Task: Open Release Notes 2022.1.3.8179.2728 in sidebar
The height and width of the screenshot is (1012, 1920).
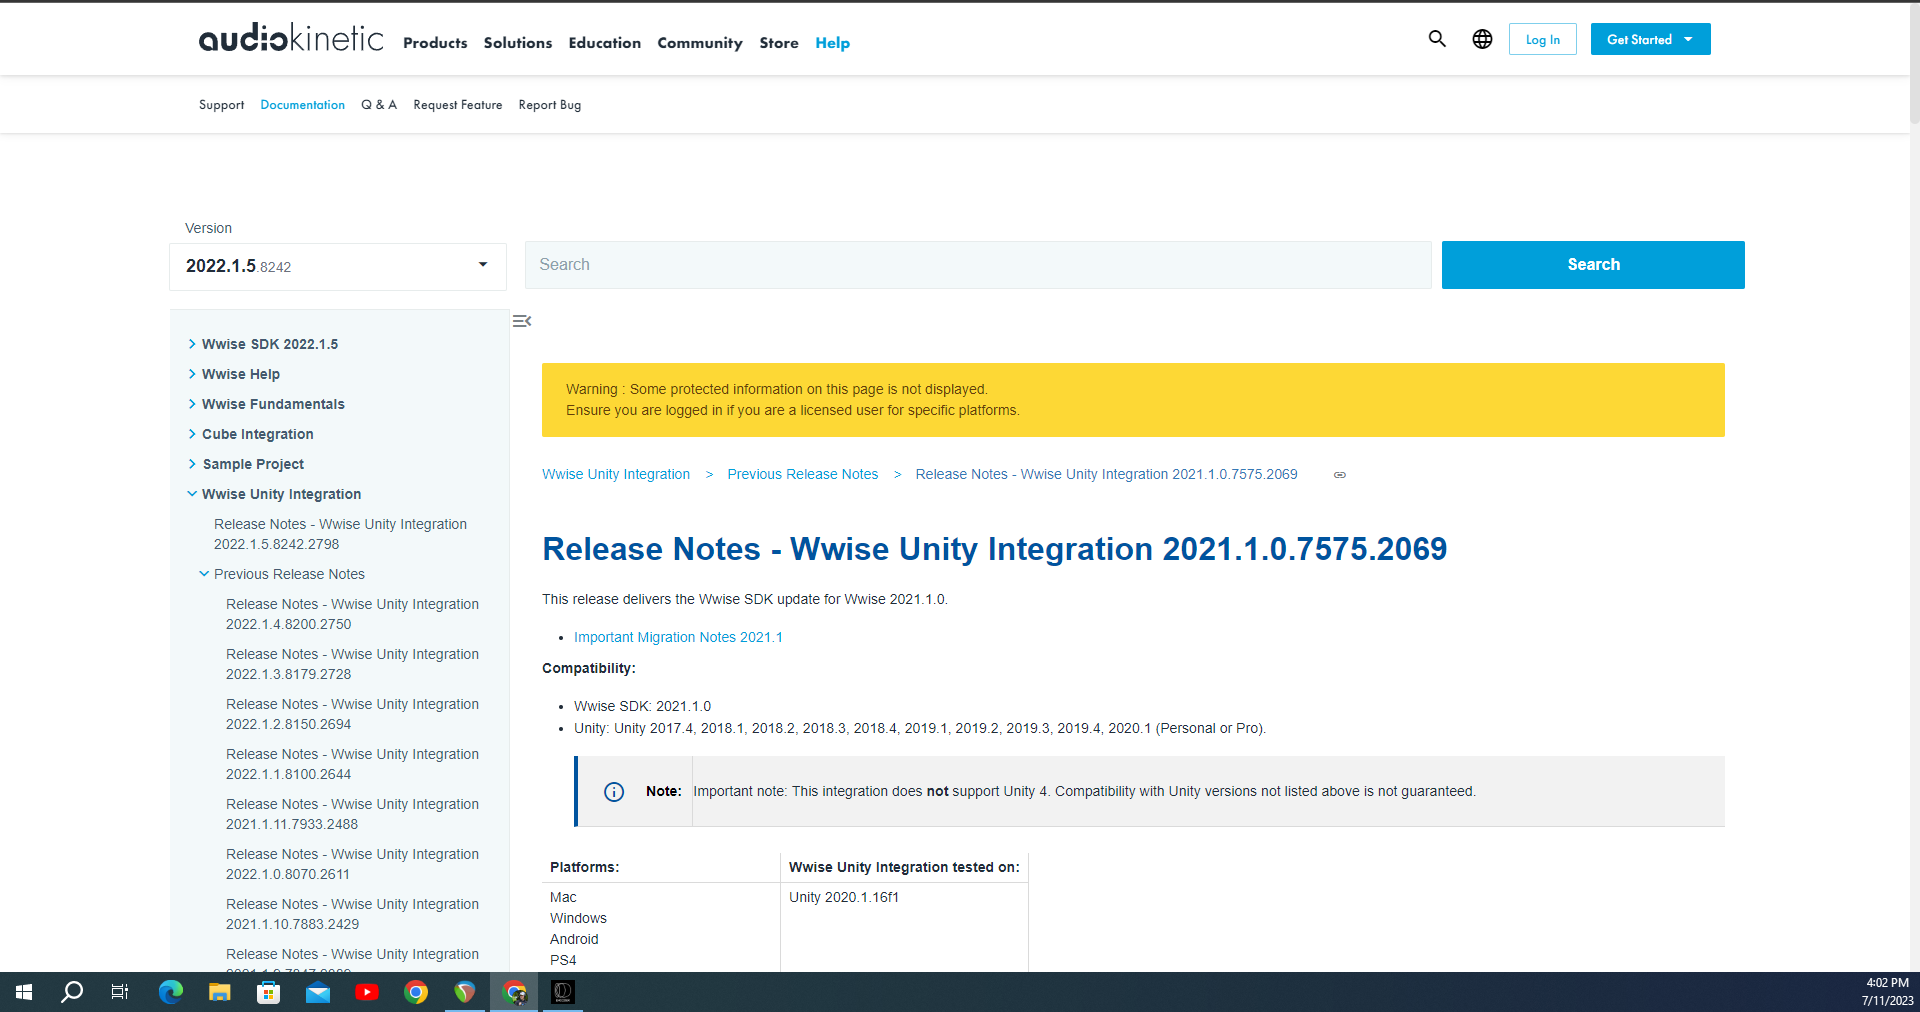Action: tap(352, 664)
